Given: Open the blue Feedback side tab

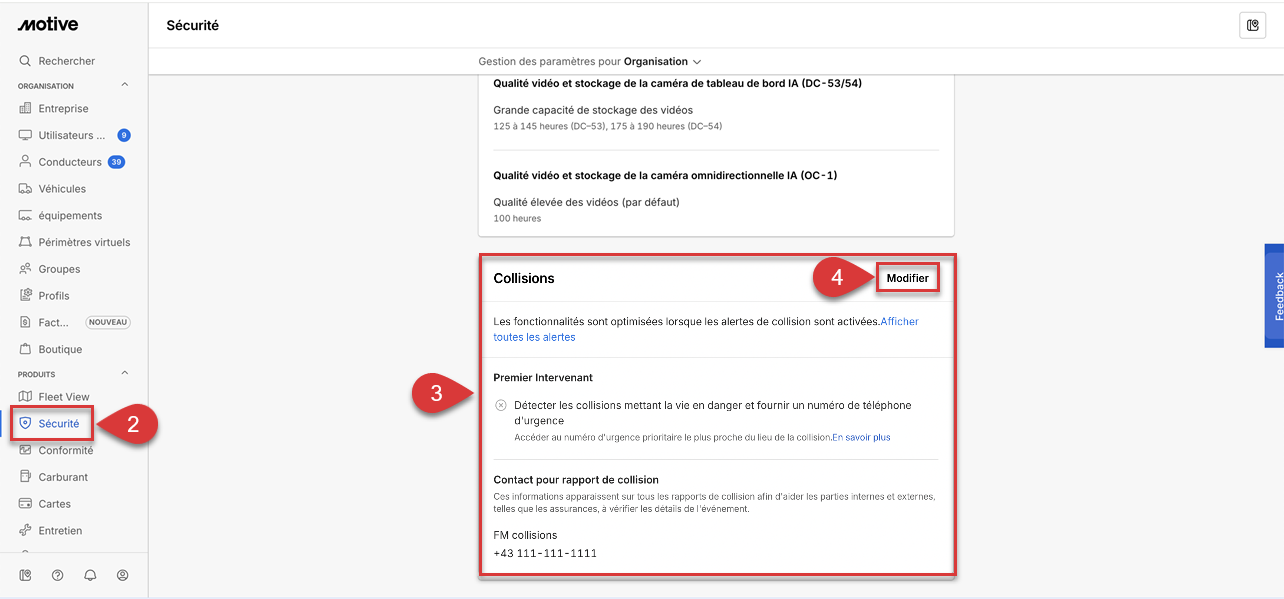Looking at the screenshot, I should click(x=1275, y=296).
